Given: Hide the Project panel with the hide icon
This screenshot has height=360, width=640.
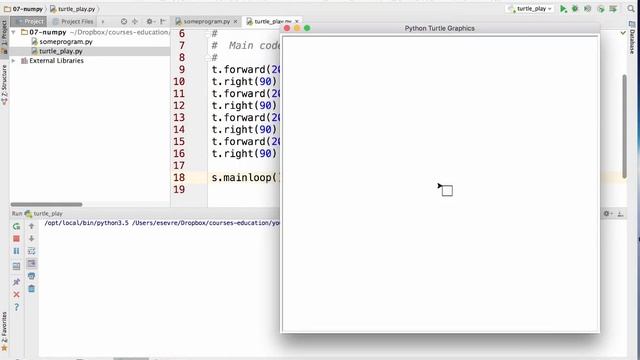Looking at the screenshot, I should click(163, 21).
